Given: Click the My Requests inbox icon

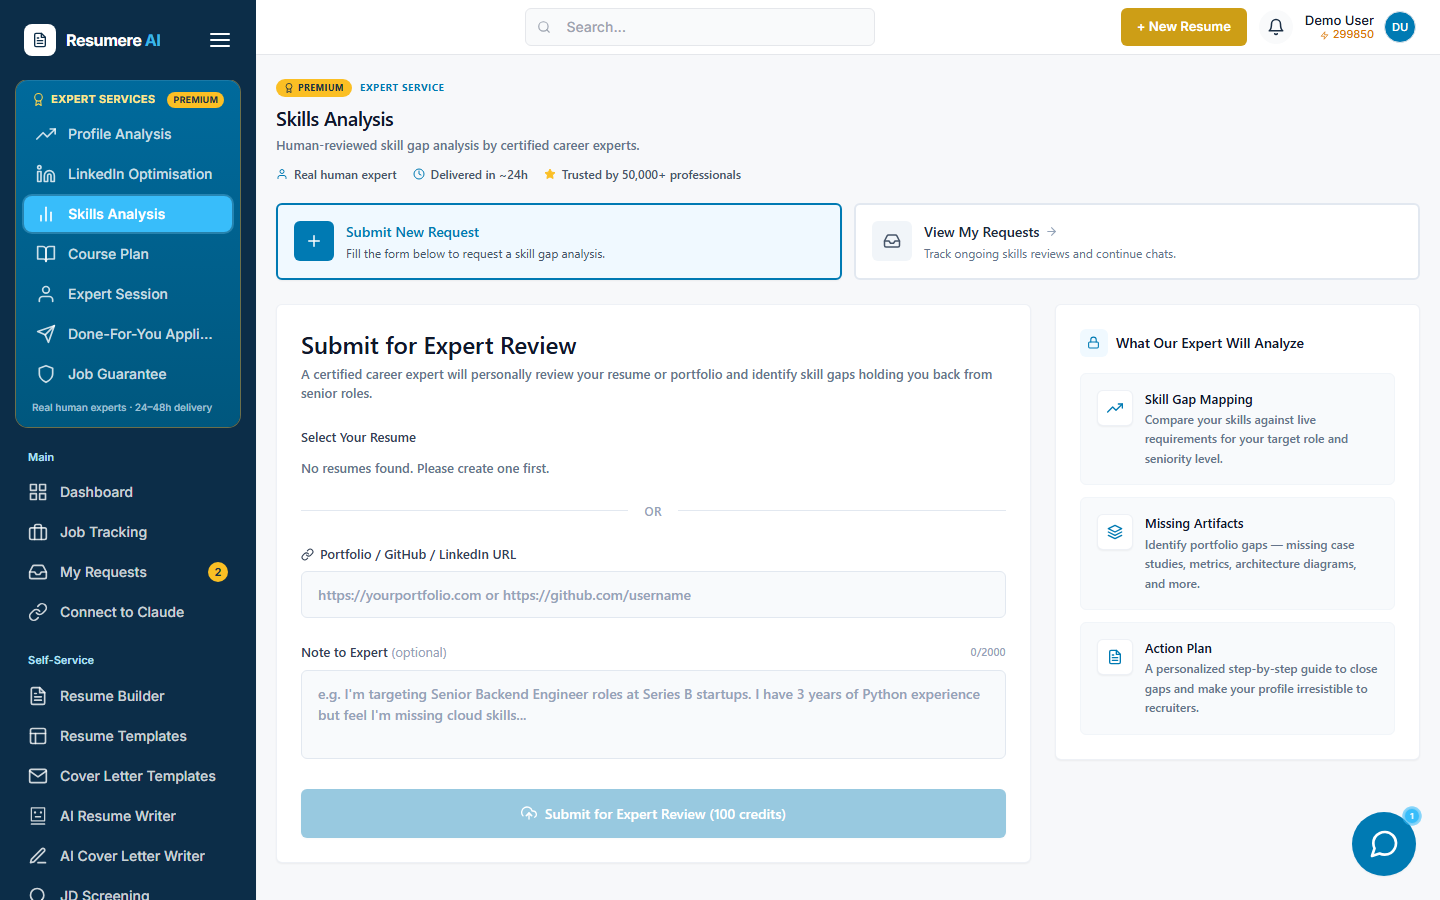Looking at the screenshot, I should [38, 572].
